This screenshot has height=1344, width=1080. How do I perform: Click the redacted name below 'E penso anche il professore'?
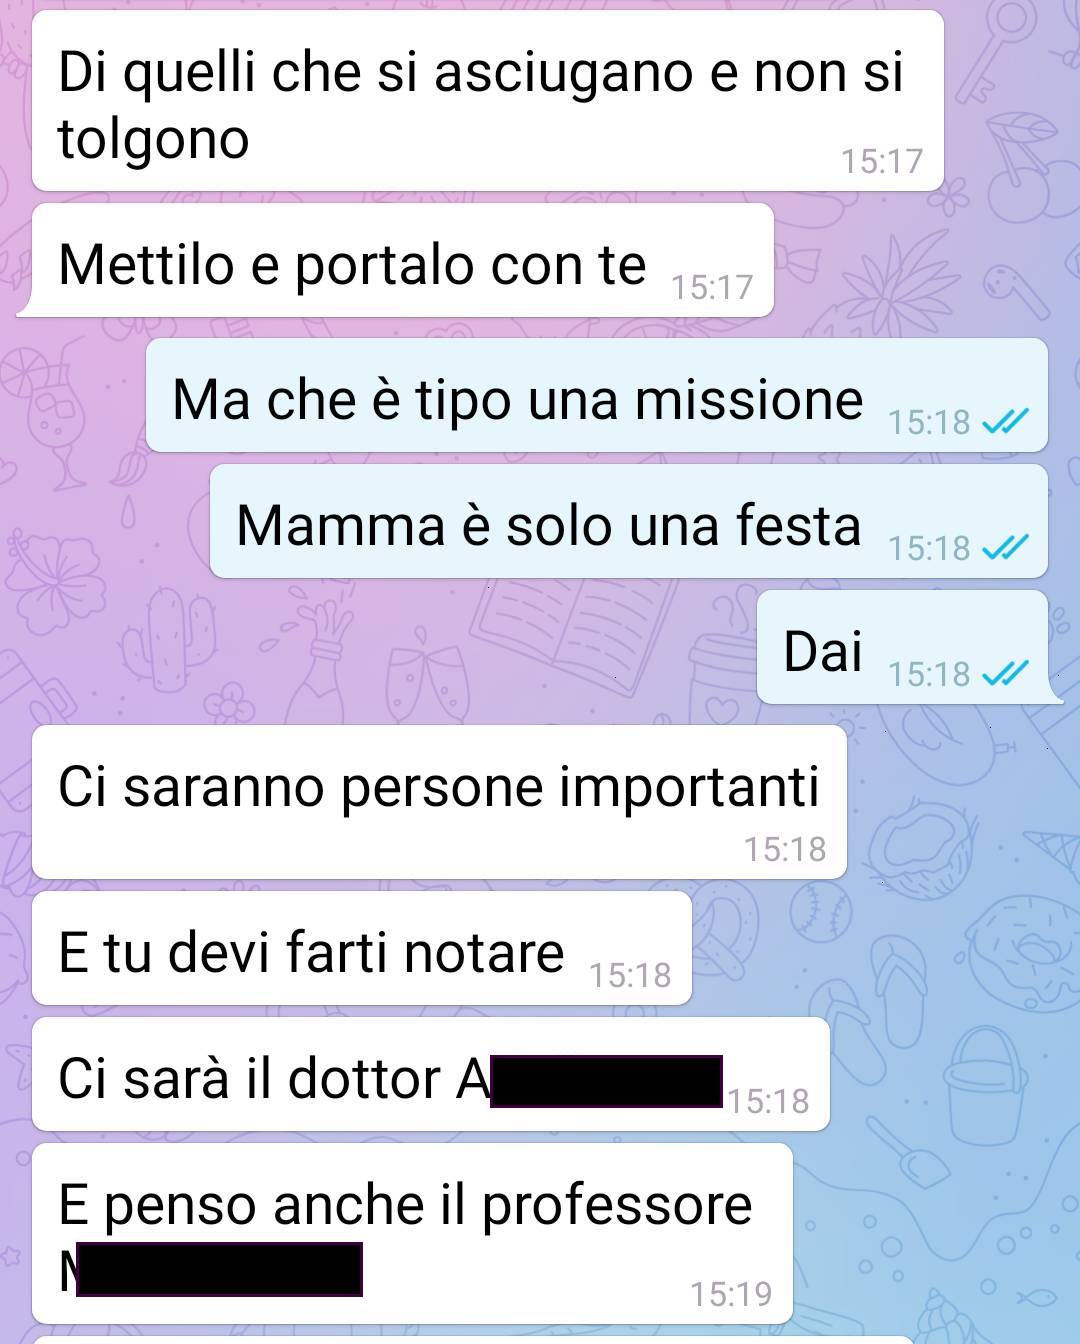[219, 1269]
